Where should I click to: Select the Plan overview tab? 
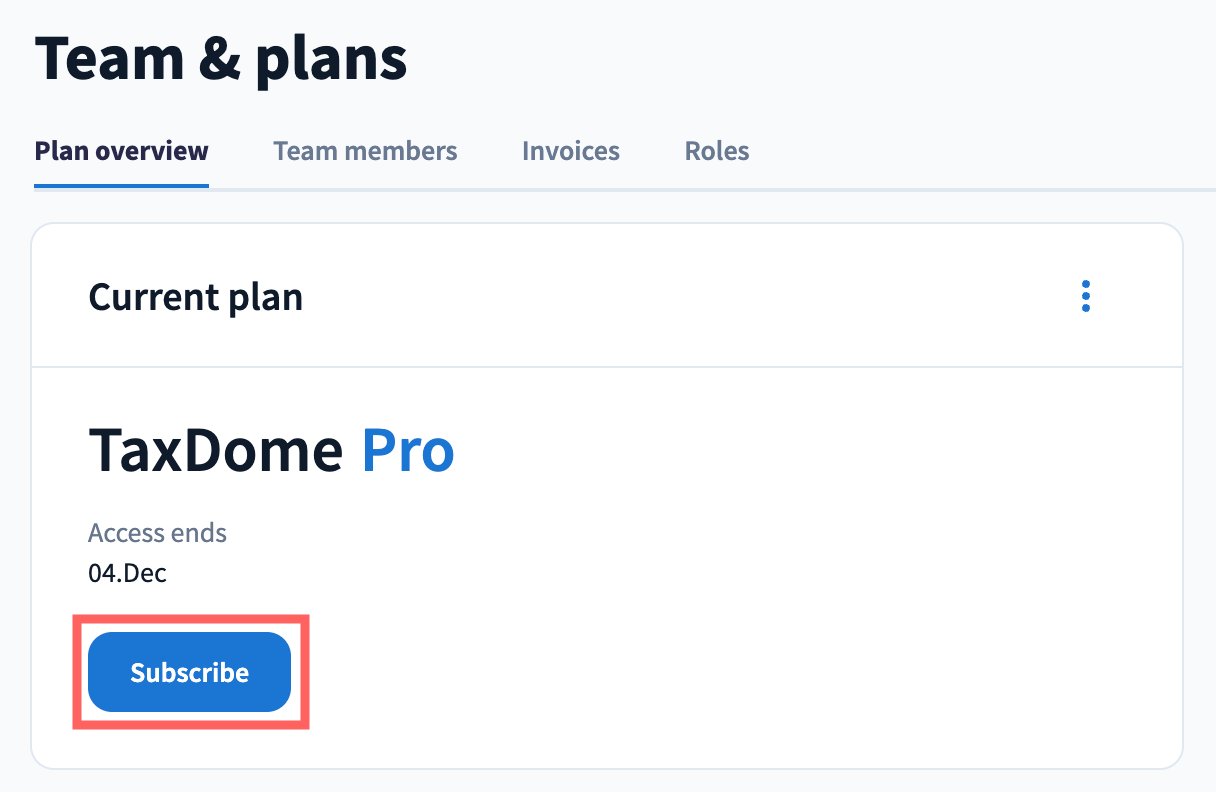(x=121, y=151)
